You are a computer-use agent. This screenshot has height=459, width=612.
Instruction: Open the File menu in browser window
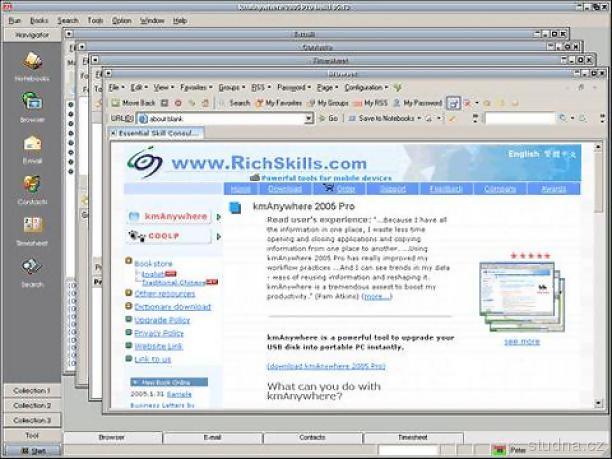(116, 87)
